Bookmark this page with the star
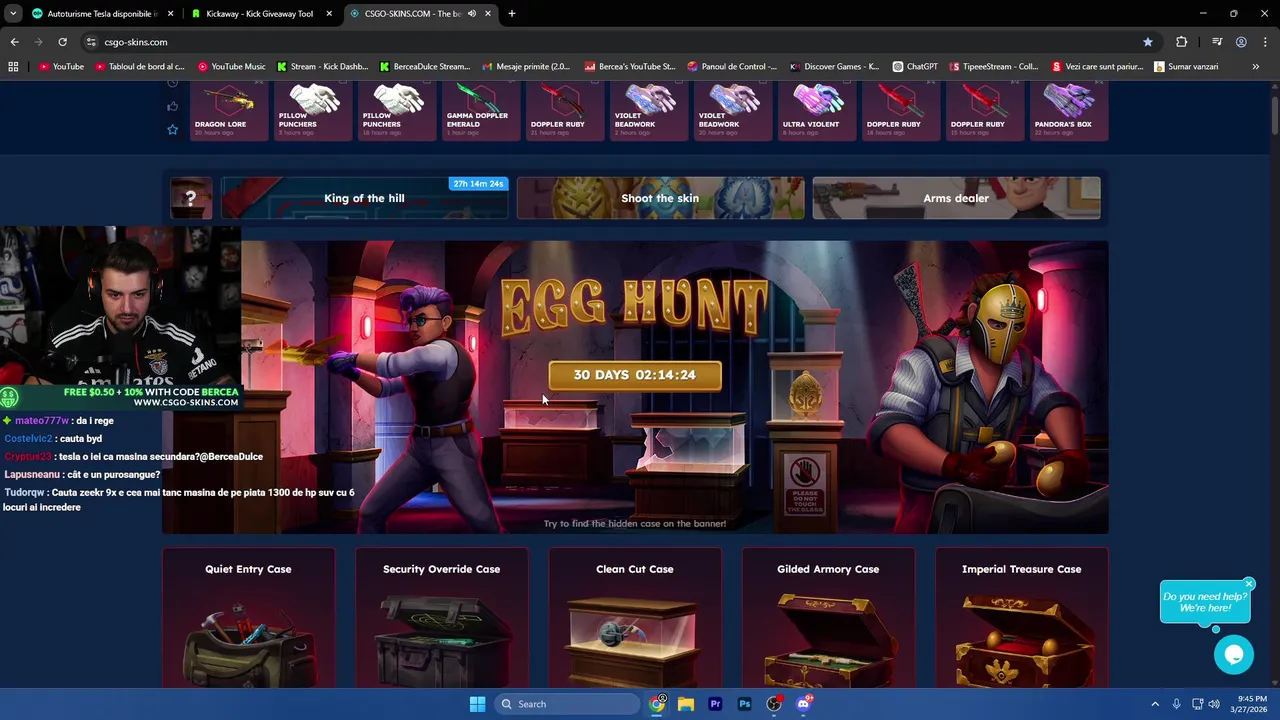 click(1147, 42)
